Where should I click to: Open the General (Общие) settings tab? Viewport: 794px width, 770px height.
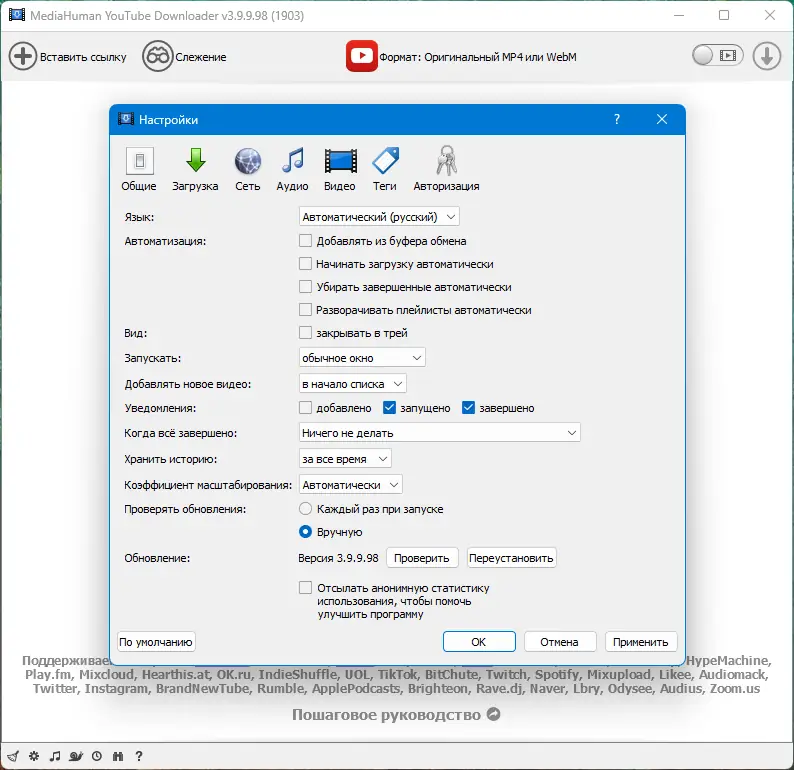pos(139,169)
